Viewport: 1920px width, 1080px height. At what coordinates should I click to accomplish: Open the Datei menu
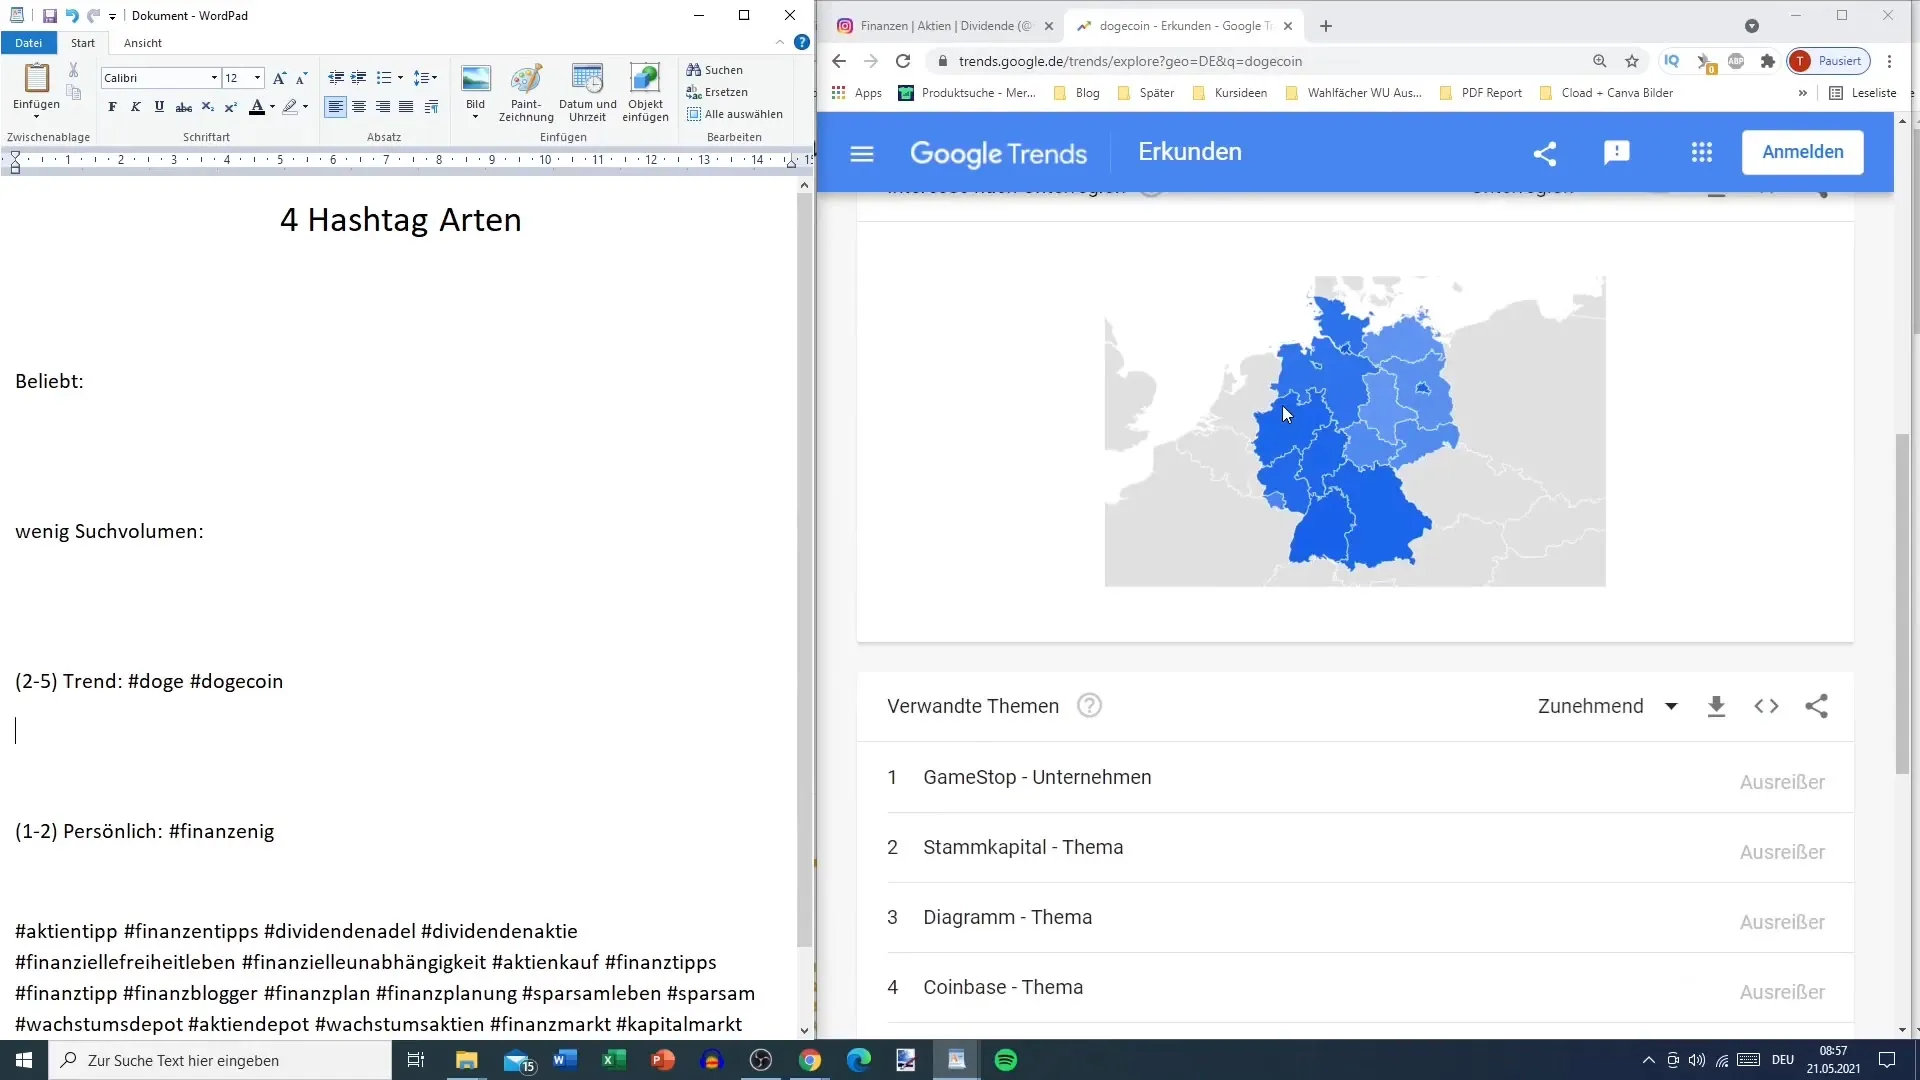pyautogui.click(x=29, y=43)
